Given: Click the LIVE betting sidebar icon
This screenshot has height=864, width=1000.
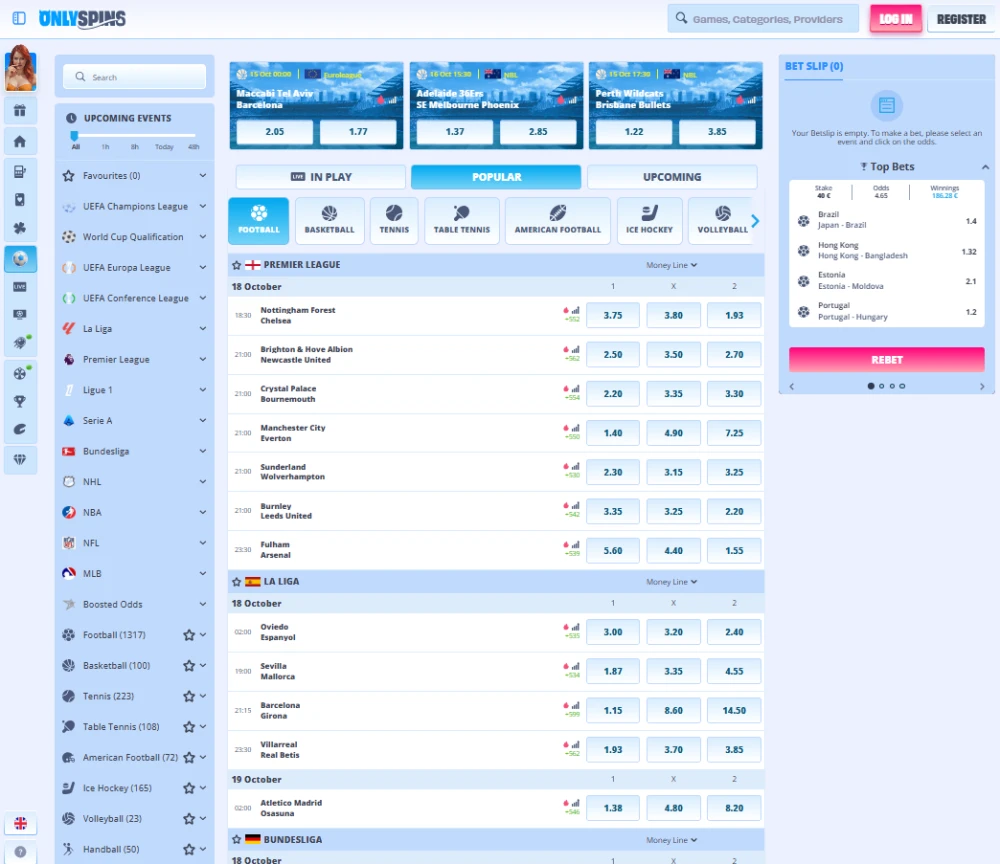Looking at the screenshot, I should click(x=20, y=287).
